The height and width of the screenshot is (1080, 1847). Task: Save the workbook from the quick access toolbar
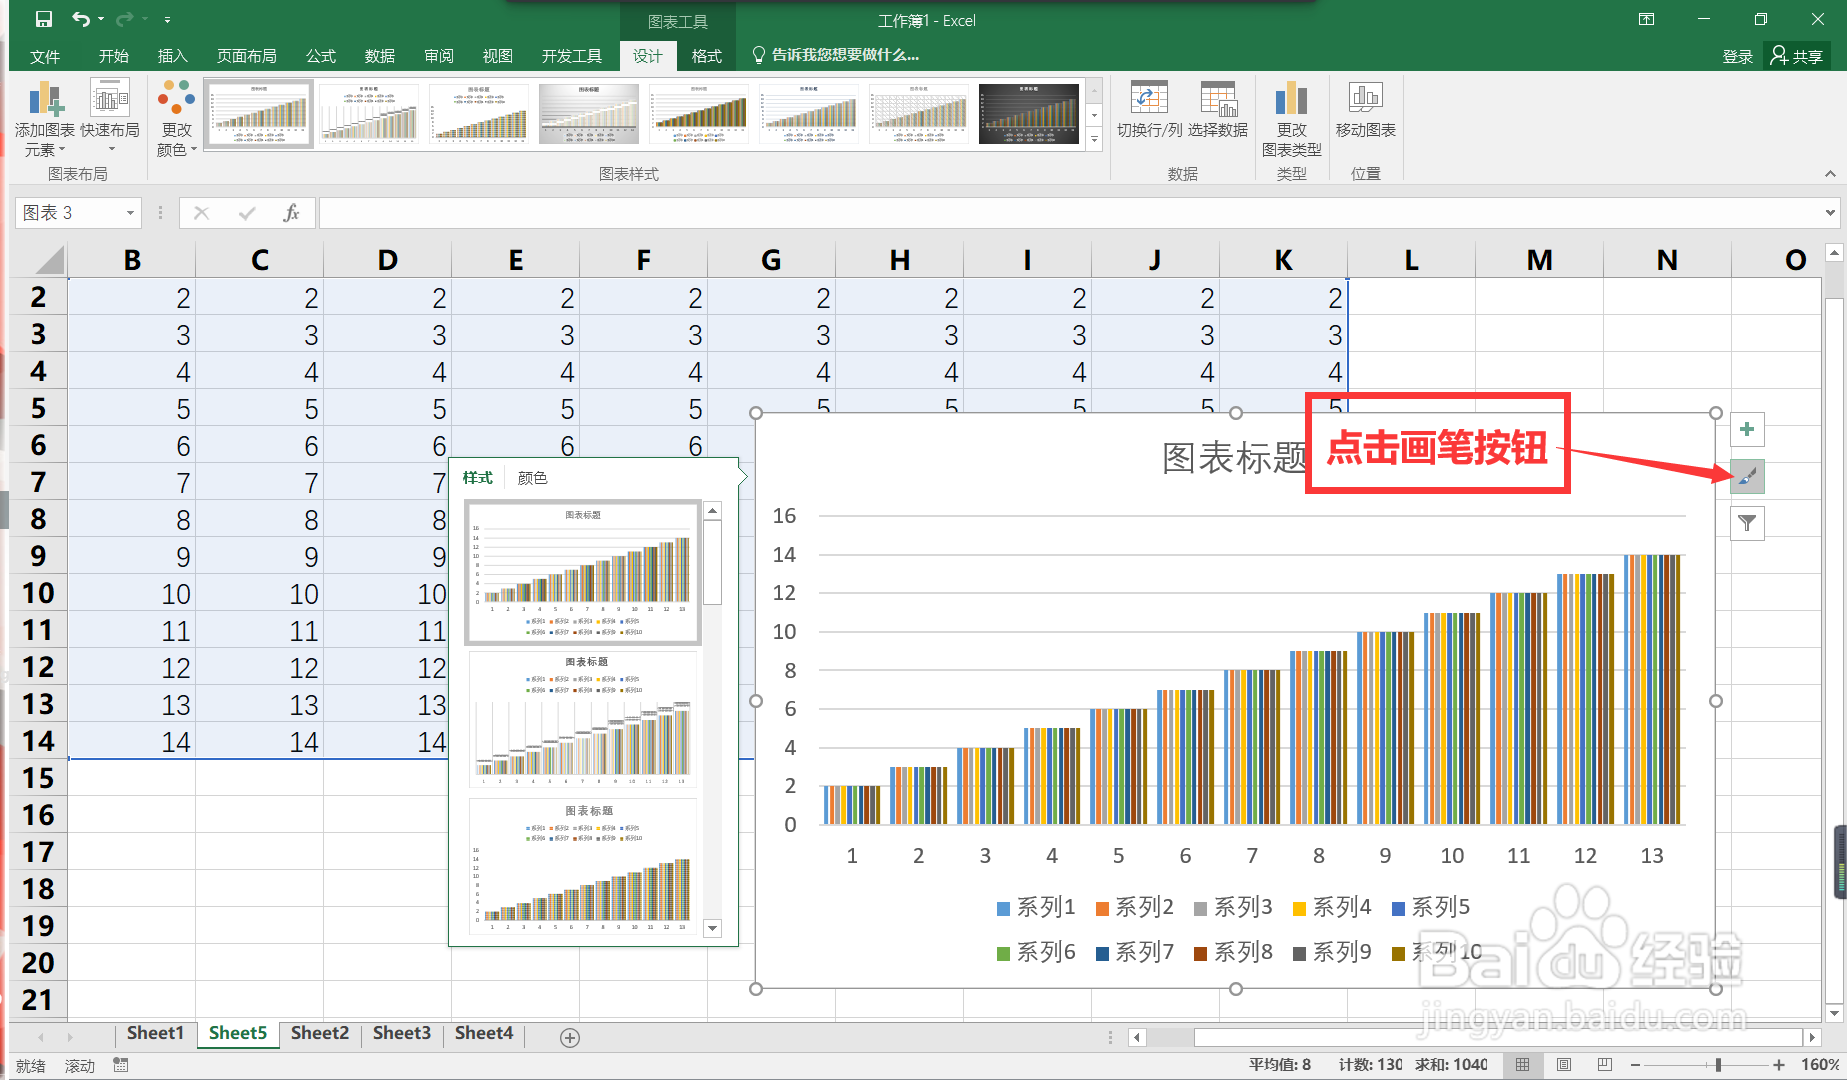pyautogui.click(x=43, y=19)
